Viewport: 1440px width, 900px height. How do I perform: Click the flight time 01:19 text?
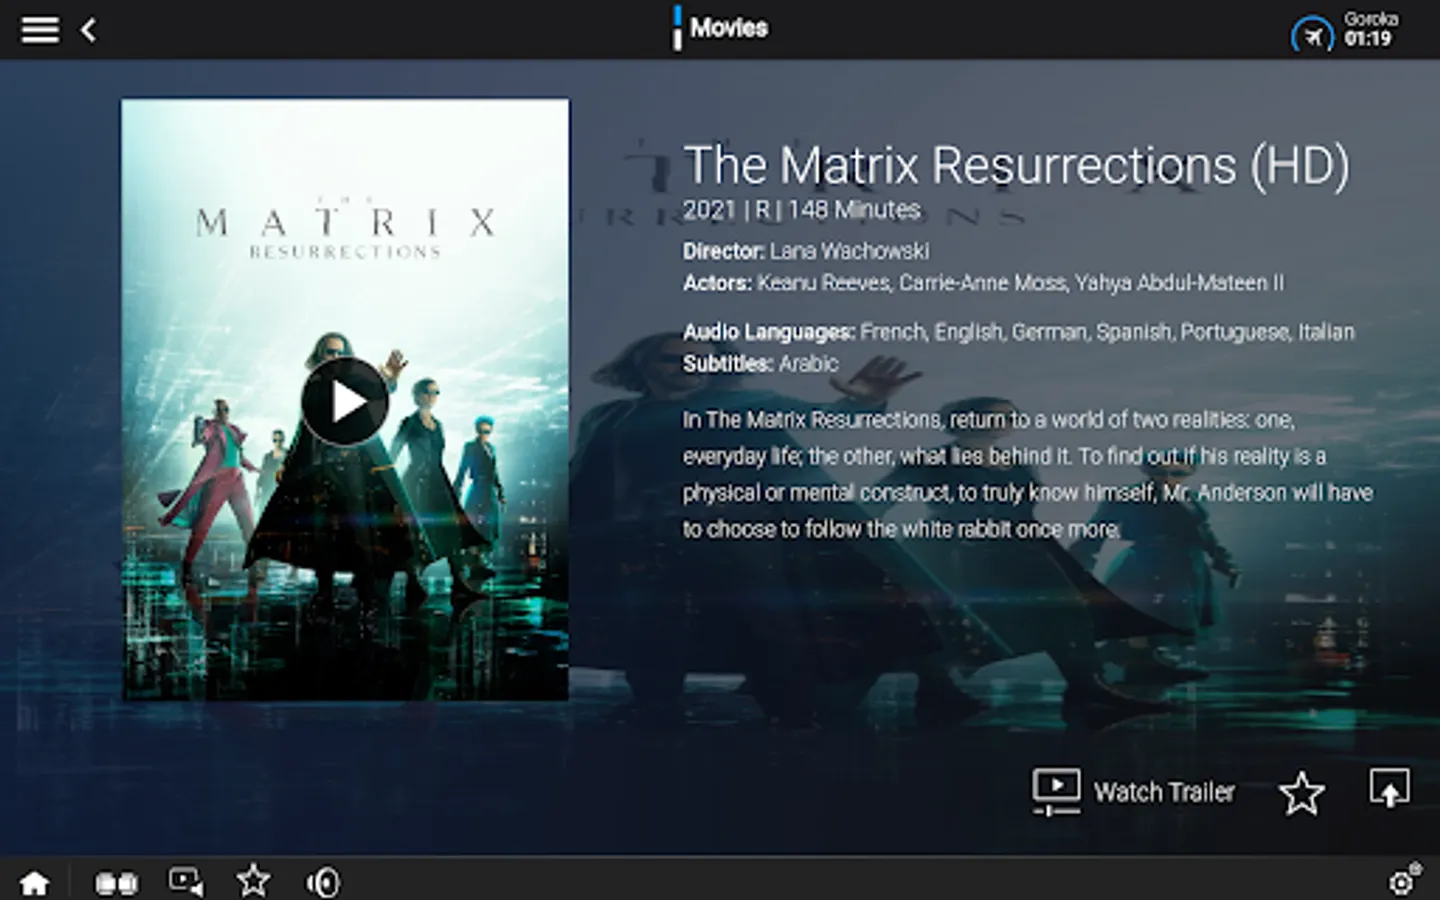click(x=1367, y=39)
